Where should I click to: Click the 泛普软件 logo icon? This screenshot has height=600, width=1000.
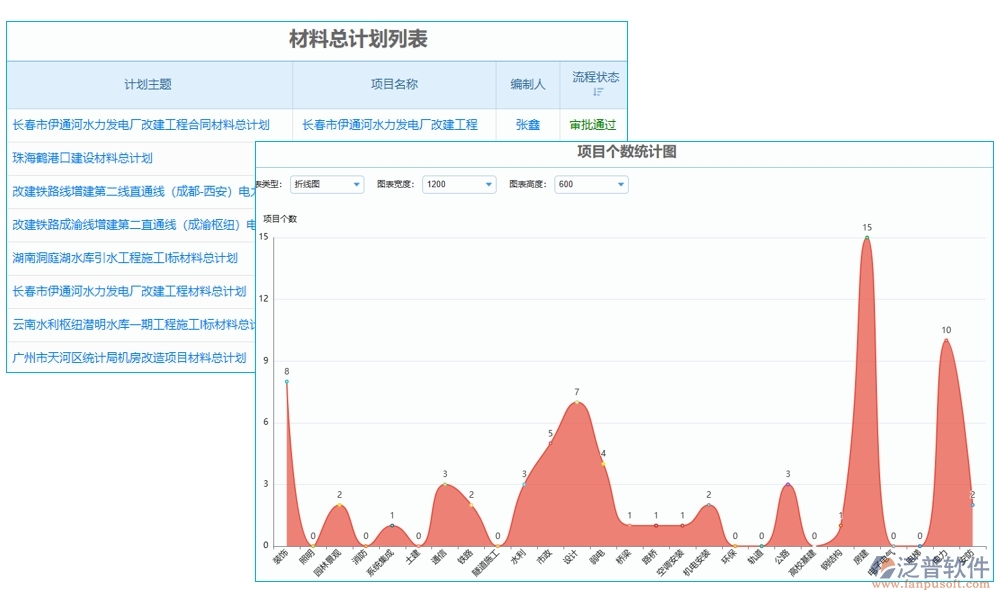point(884,566)
